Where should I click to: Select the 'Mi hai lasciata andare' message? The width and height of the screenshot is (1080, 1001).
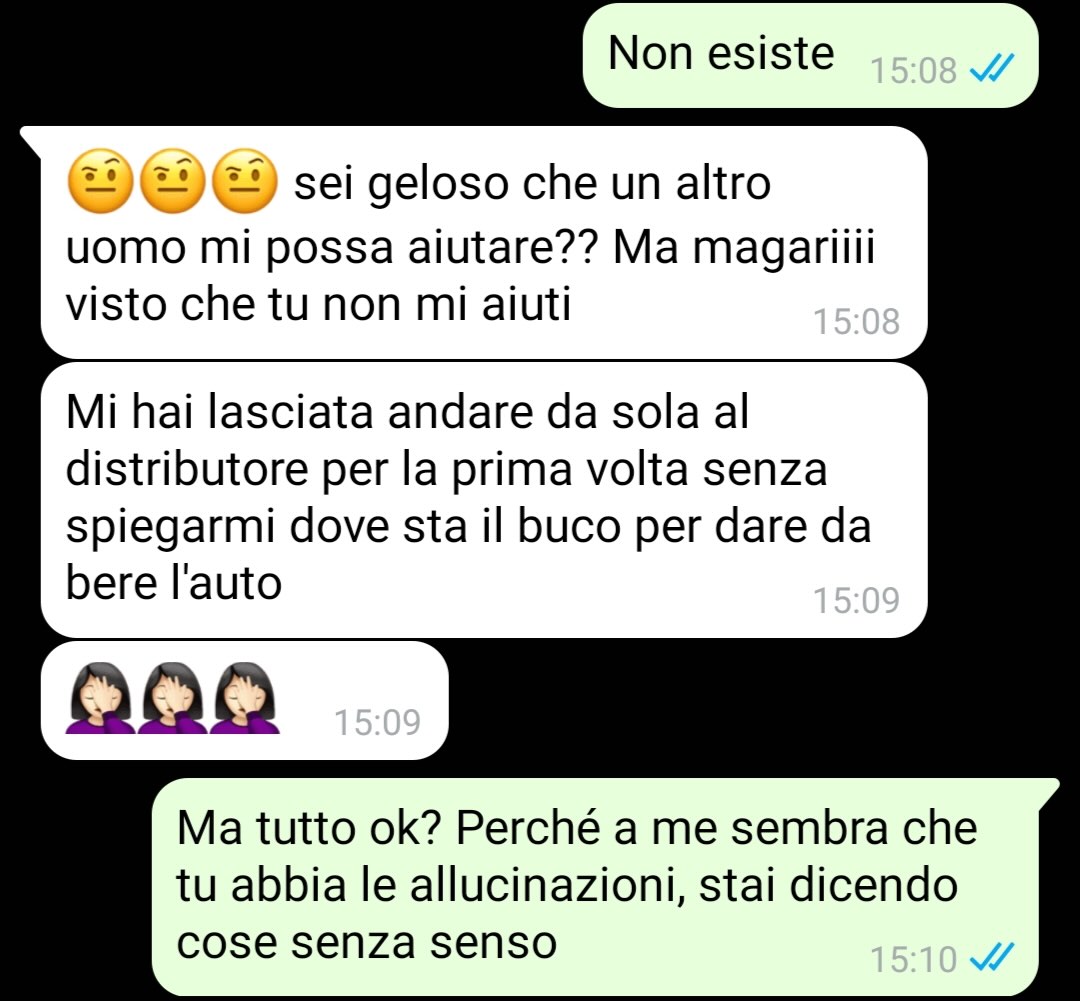click(484, 500)
